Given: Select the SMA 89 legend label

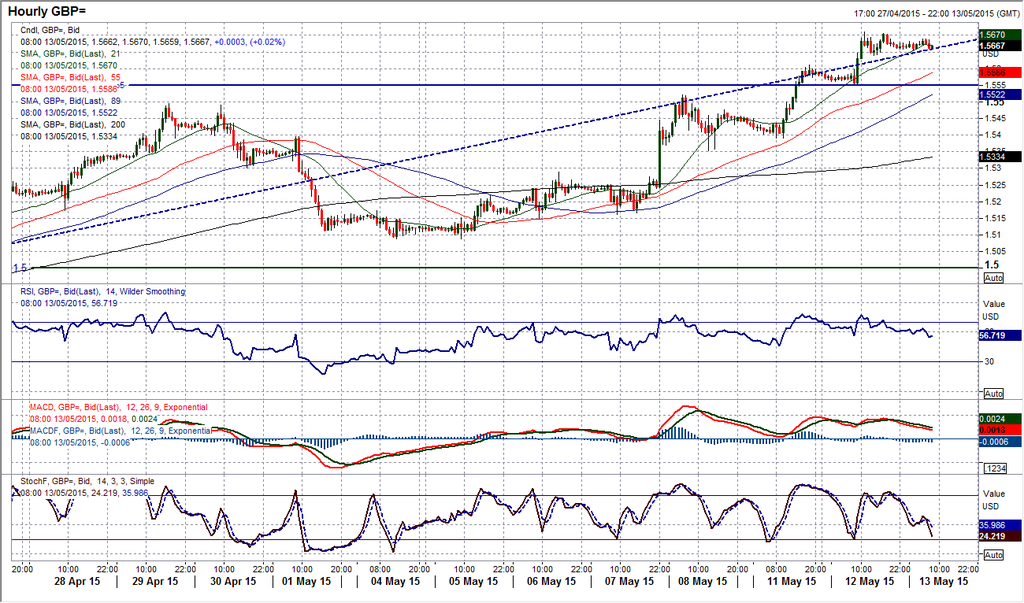Looking at the screenshot, I should (70, 101).
